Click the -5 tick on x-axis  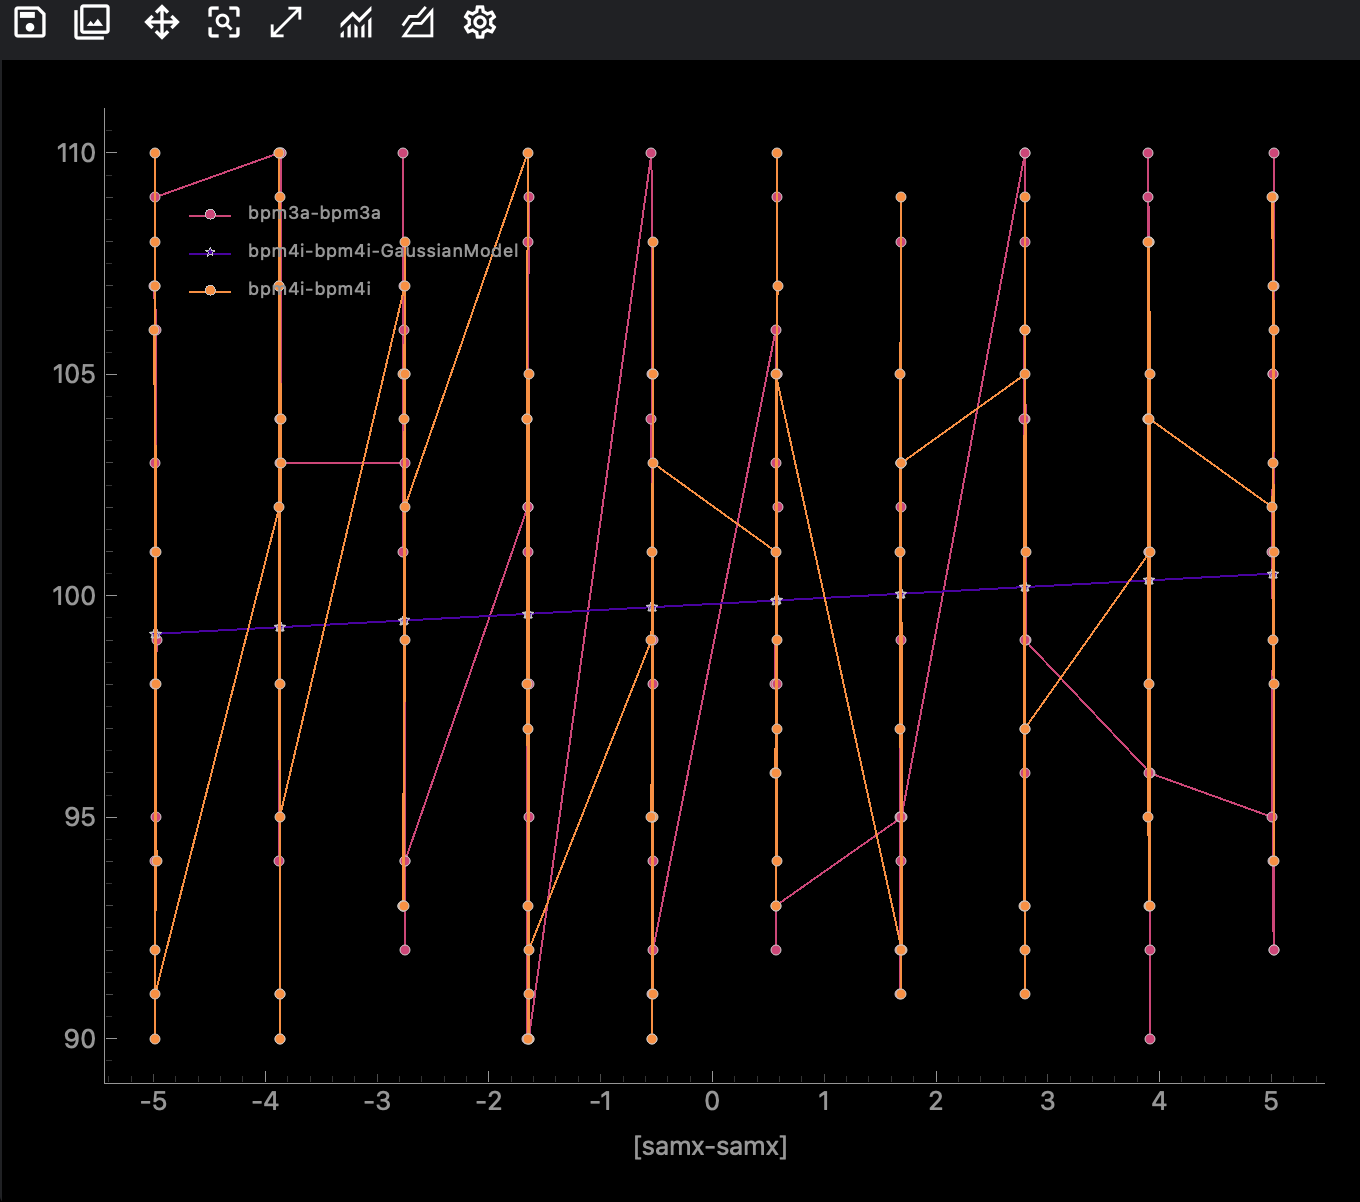153,1102
